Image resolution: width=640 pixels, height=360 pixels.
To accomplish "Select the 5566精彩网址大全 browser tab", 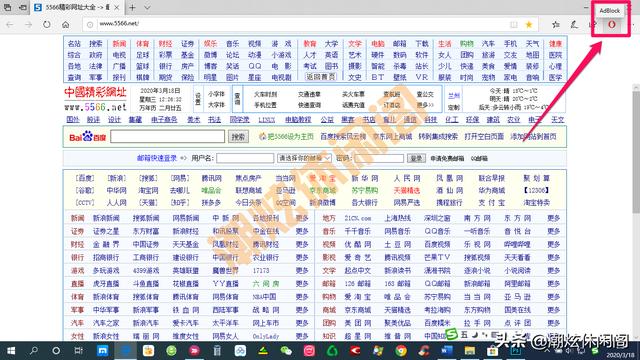I will pyautogui.click(x=77, y=7).
